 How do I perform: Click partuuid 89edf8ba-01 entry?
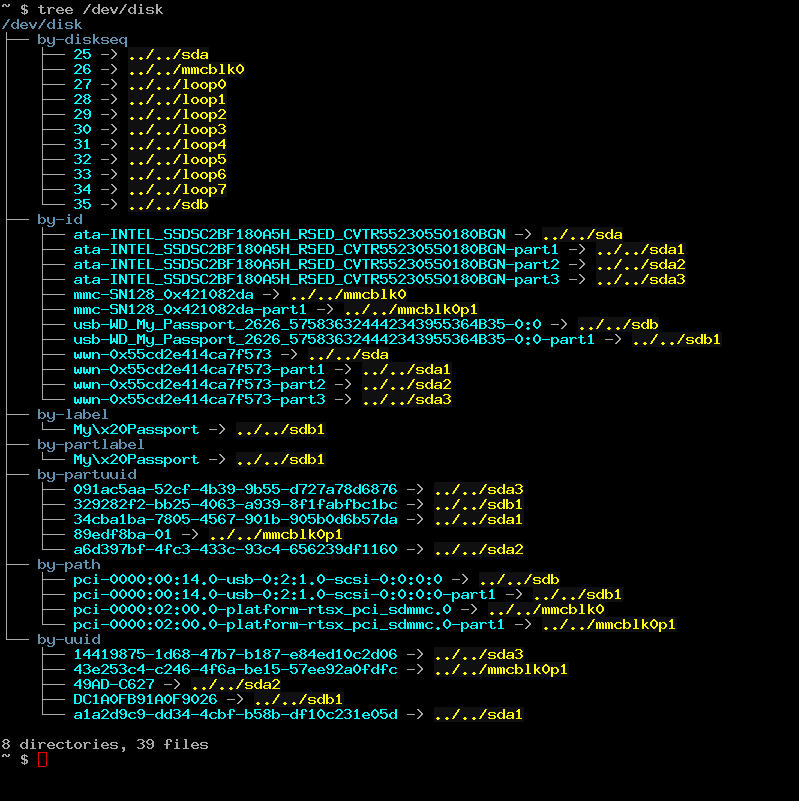122,535
